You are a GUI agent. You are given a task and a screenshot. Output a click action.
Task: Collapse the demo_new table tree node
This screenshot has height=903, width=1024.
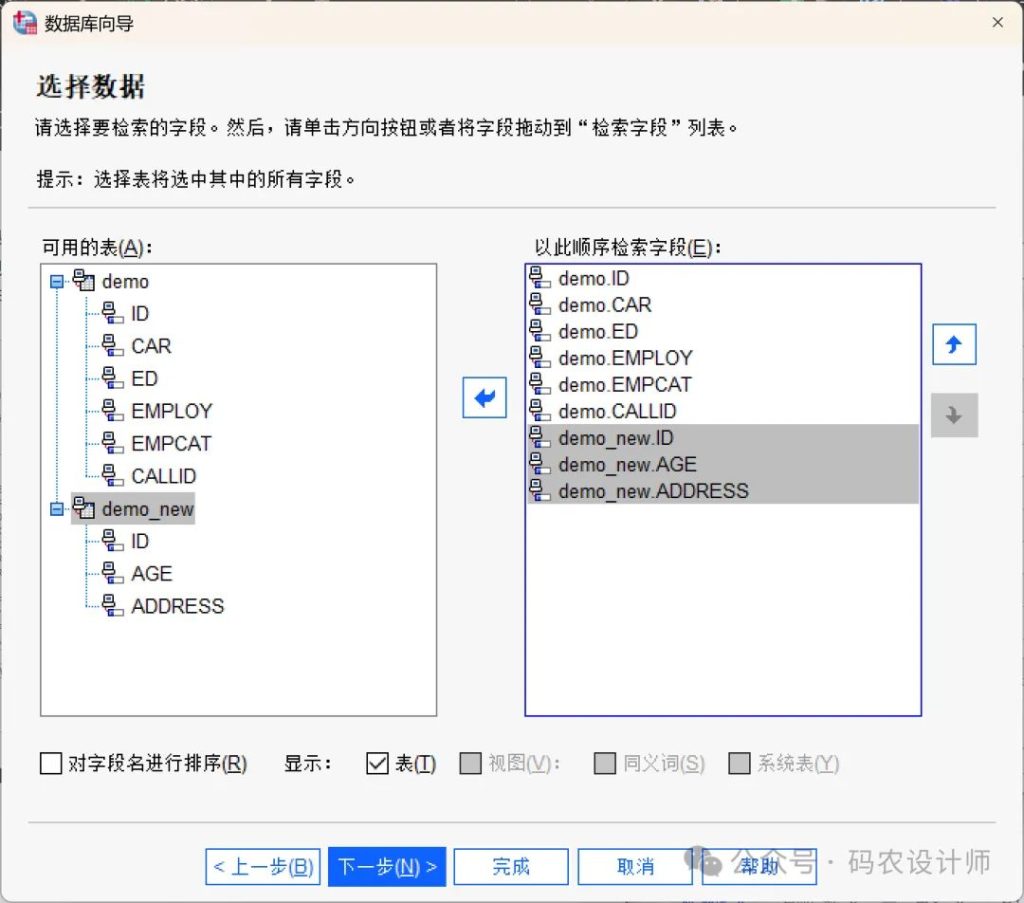point(57,510)
